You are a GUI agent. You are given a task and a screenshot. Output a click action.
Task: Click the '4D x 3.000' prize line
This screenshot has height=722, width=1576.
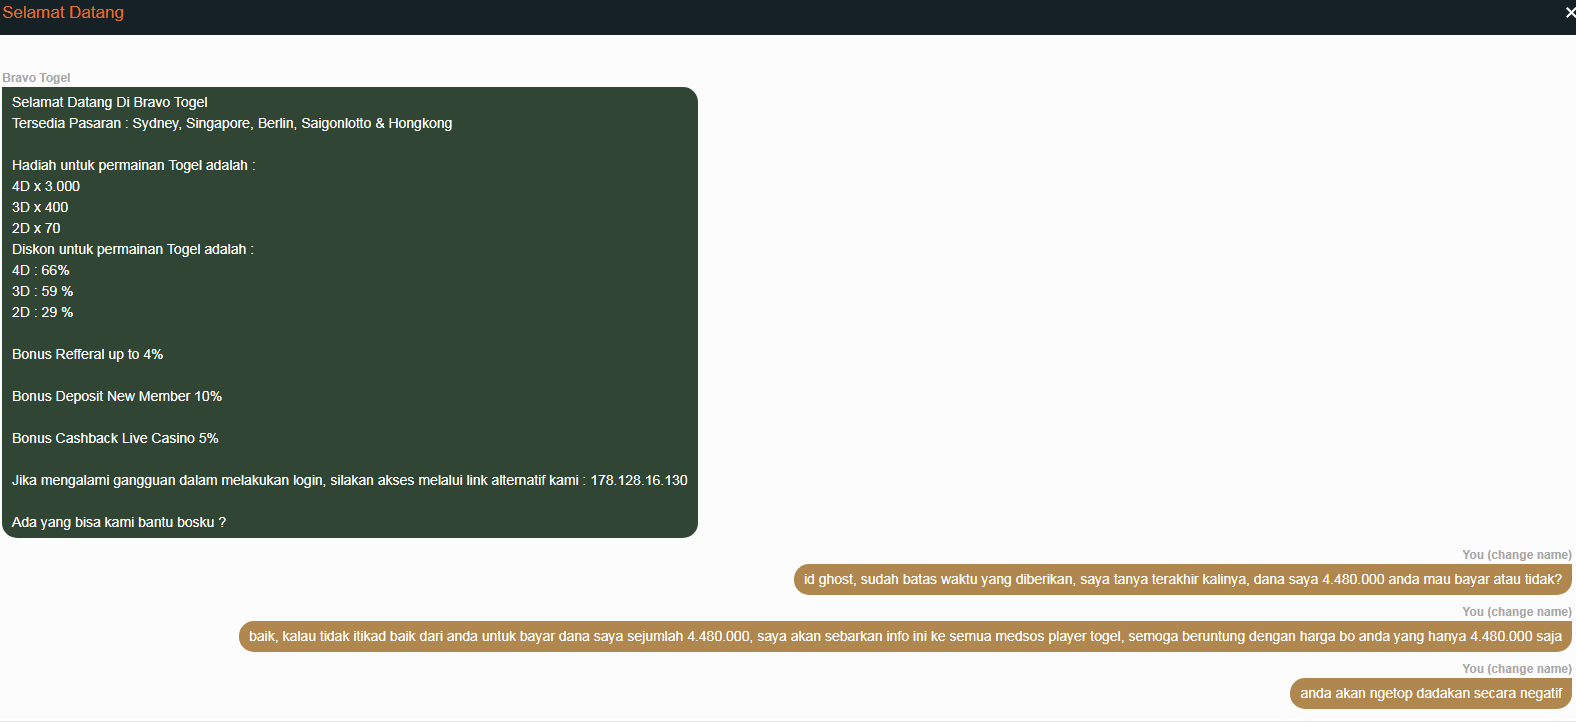(x=46, y=186)
